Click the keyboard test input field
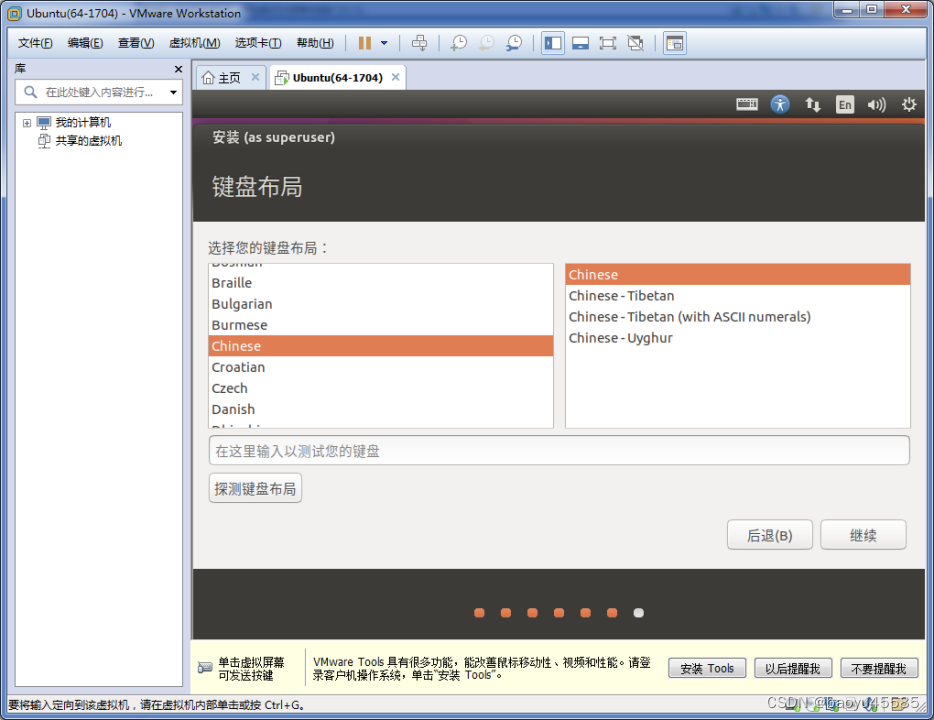The image size is (934, 720). click(x=559, y=451)
